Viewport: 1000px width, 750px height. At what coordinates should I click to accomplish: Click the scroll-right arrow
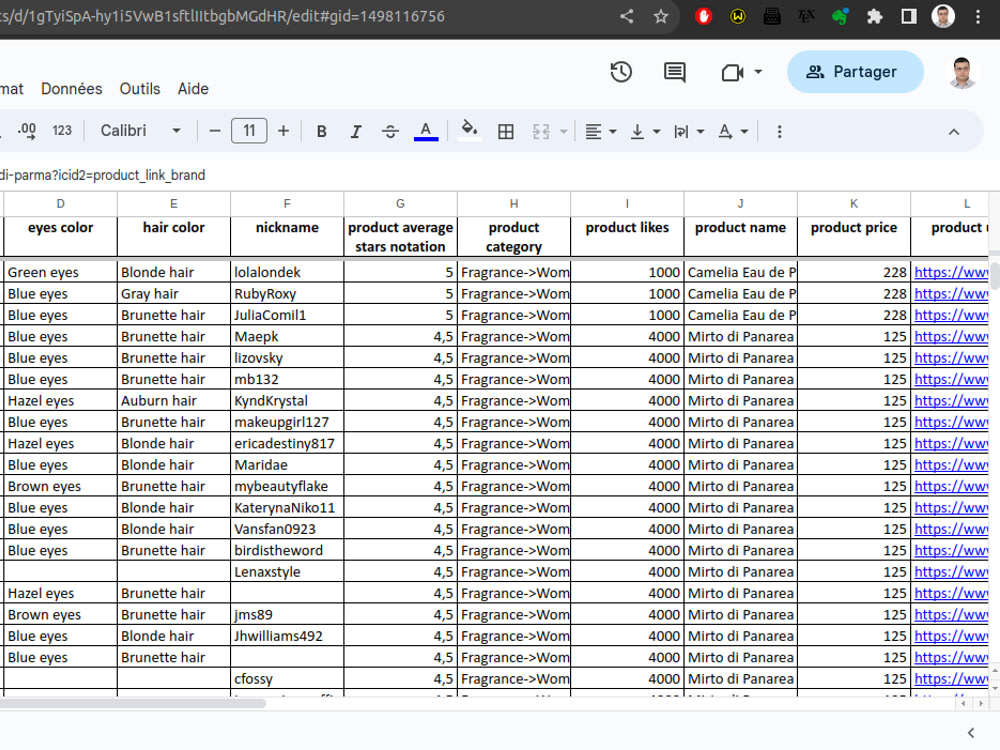click(x=981, y=703)
